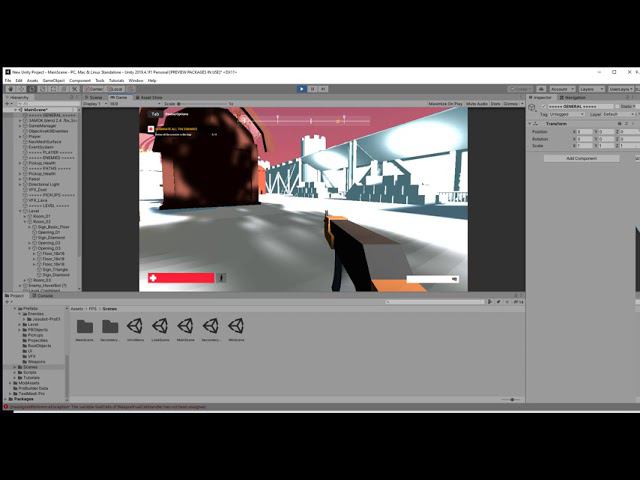Open the Gizmos dropdown arrow

tap(522, 104)
